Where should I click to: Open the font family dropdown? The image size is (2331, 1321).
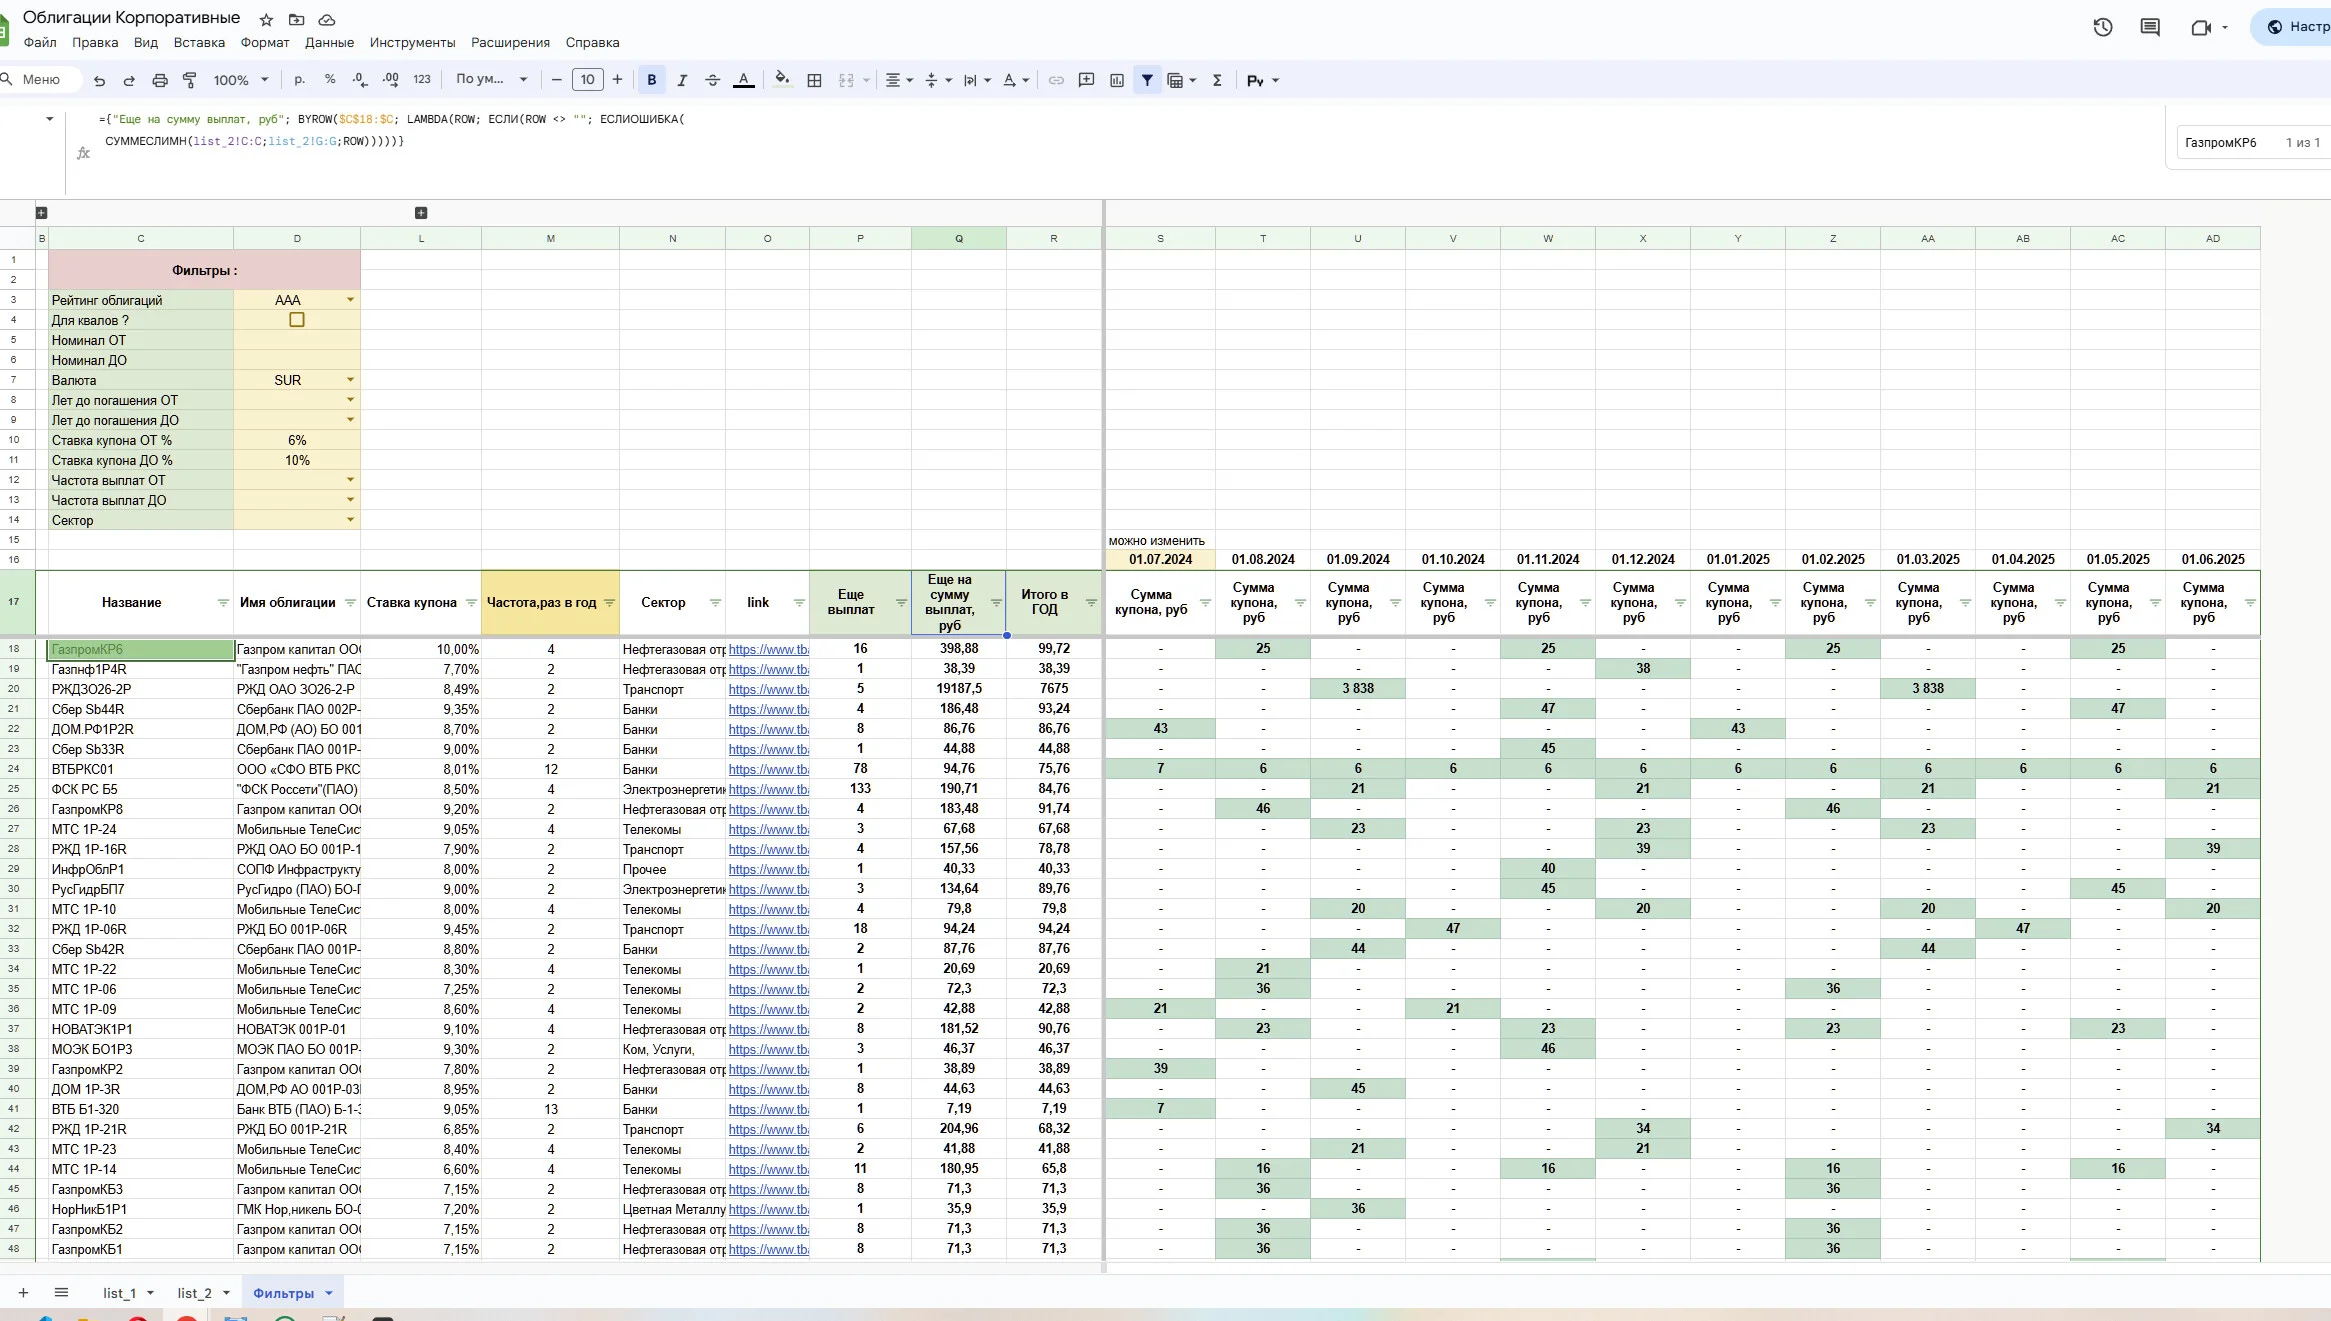(491, 80)
